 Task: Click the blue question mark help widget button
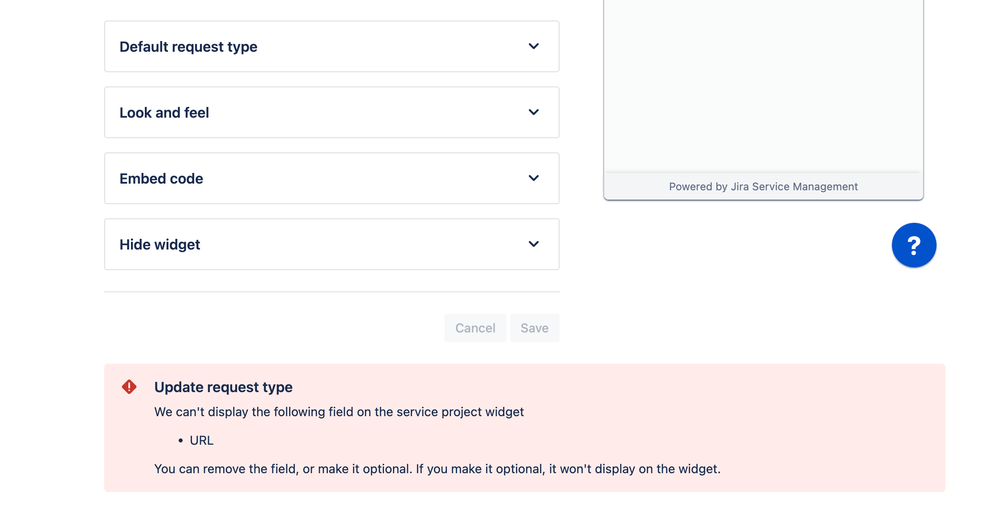(913, 245)
